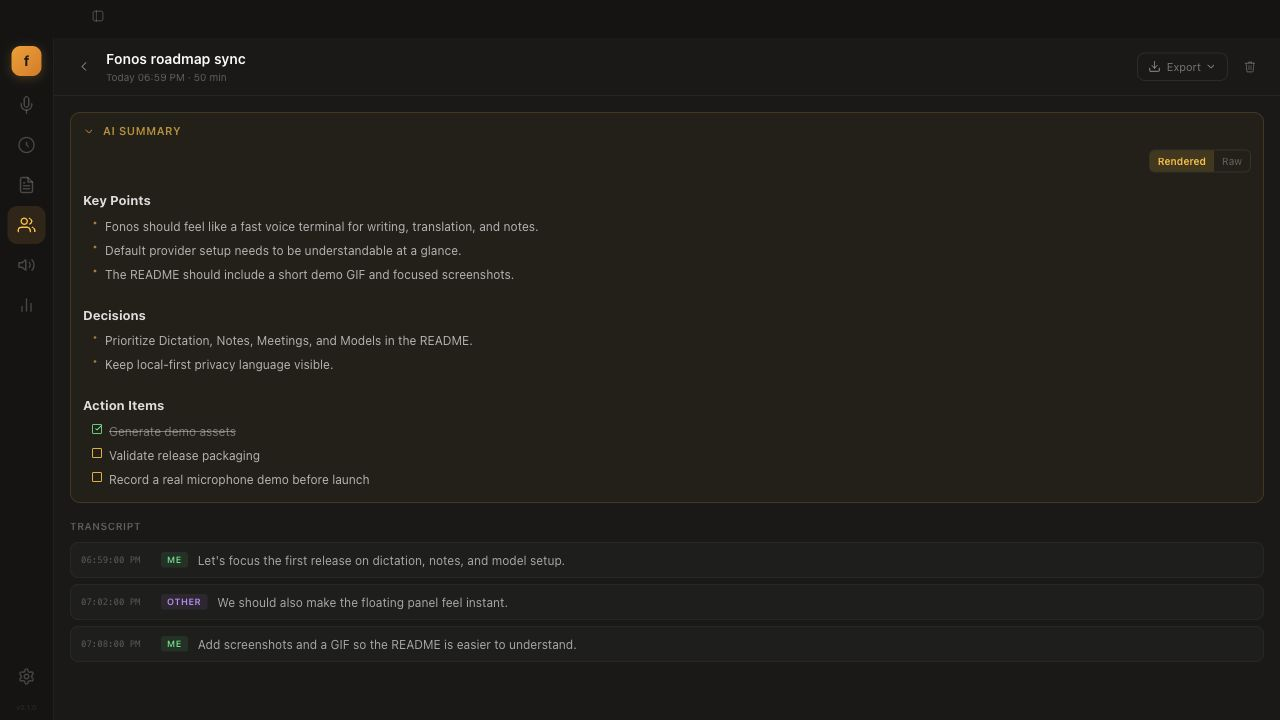Select the 06:59:00 PM transcript entry
The width and height of the screenshot is (1280, 720).
coord(667,560)
